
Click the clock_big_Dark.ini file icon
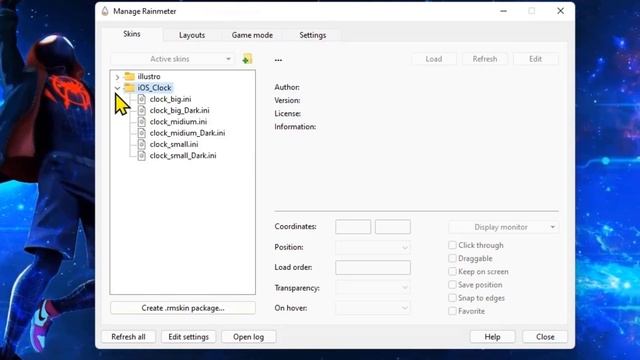point(142,110)
